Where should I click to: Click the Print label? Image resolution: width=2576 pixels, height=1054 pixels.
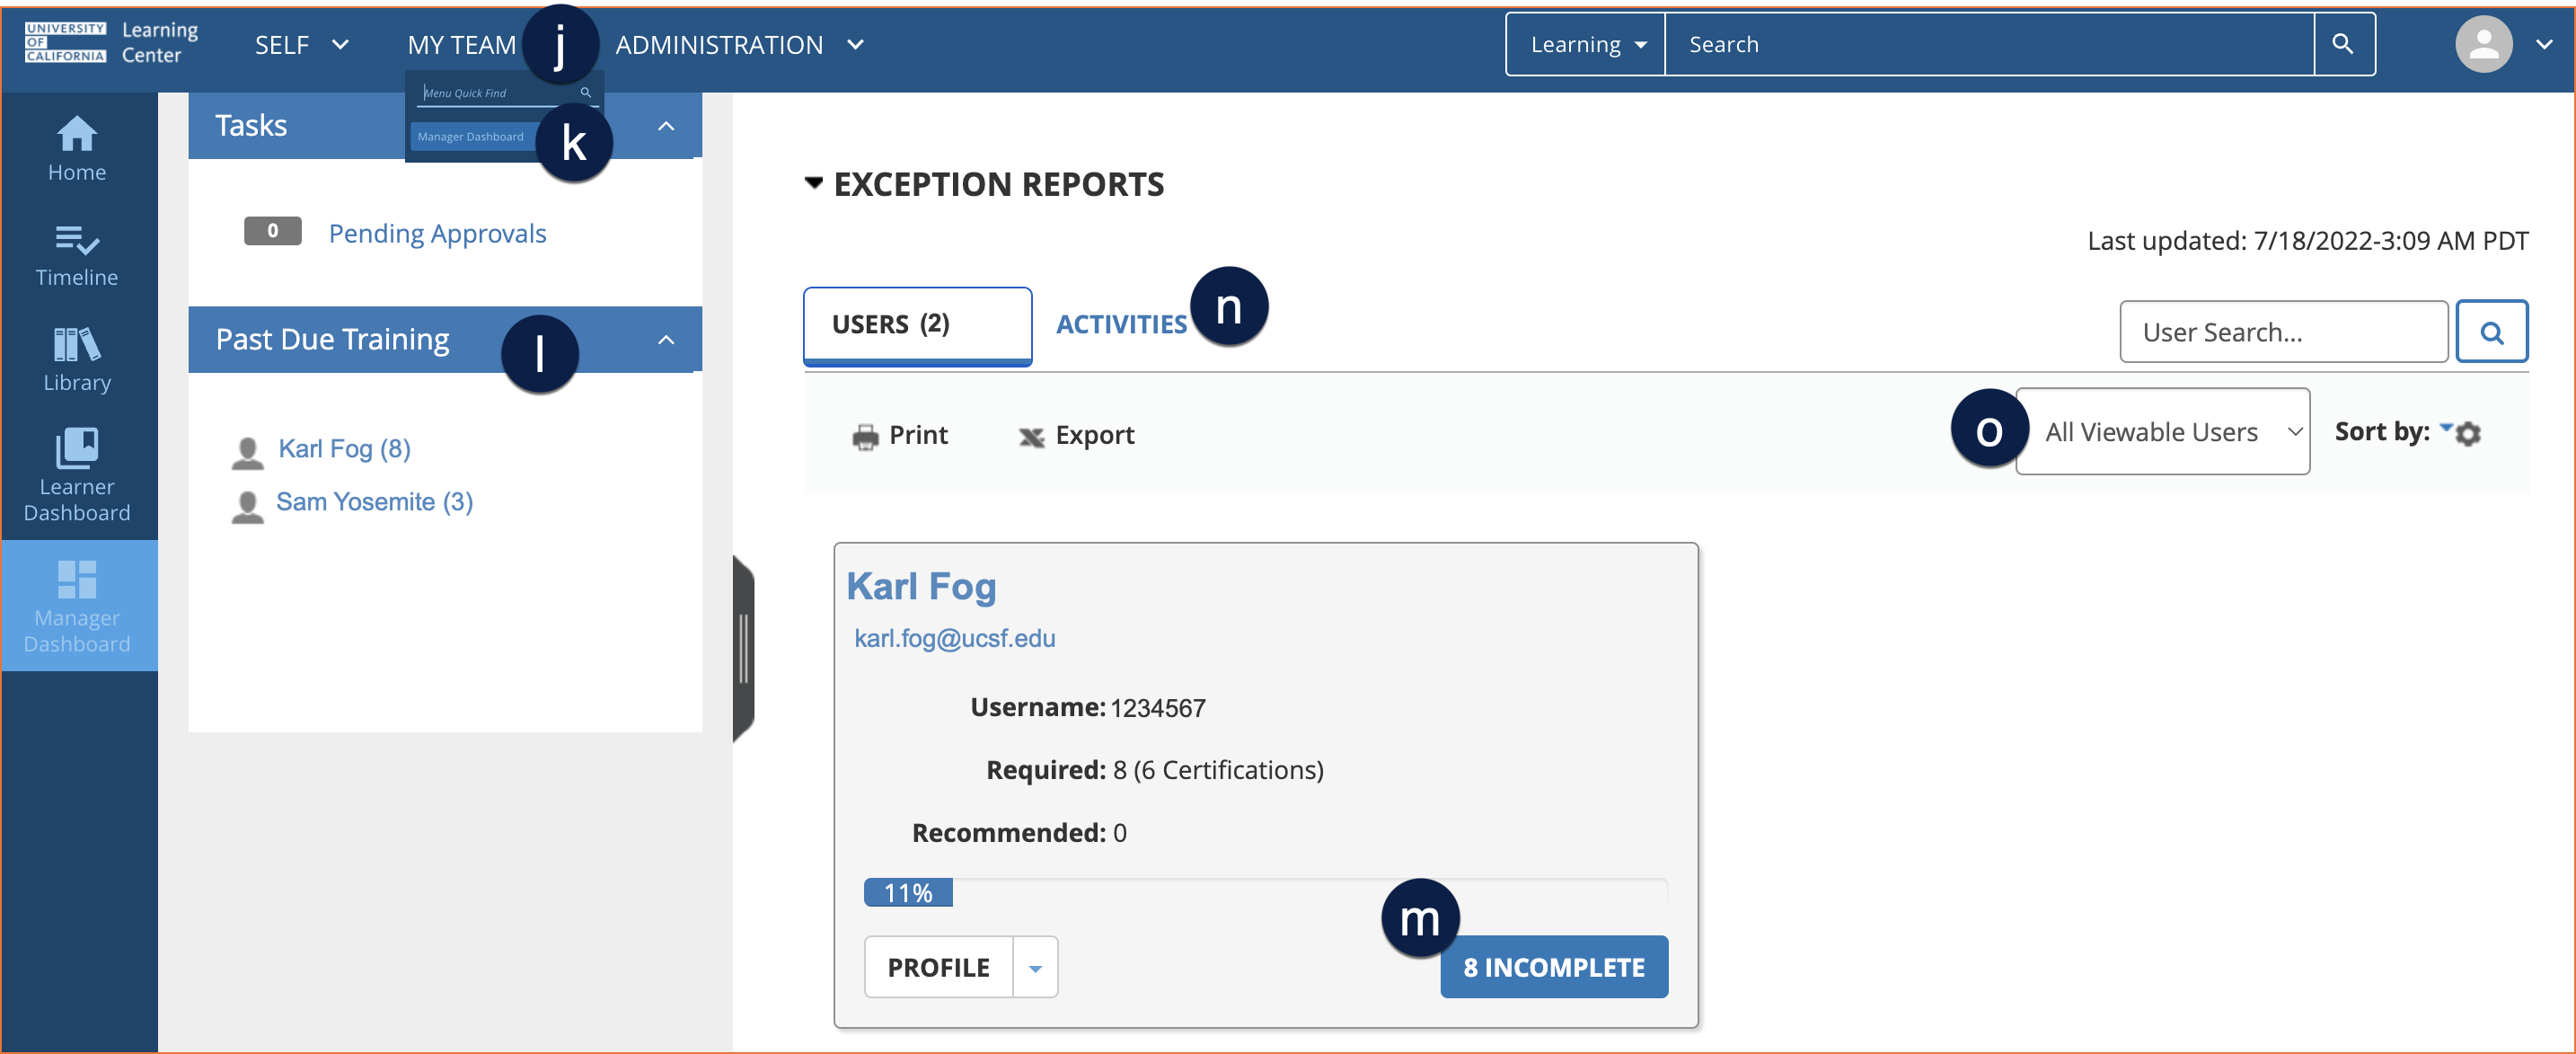coord(918,435)
